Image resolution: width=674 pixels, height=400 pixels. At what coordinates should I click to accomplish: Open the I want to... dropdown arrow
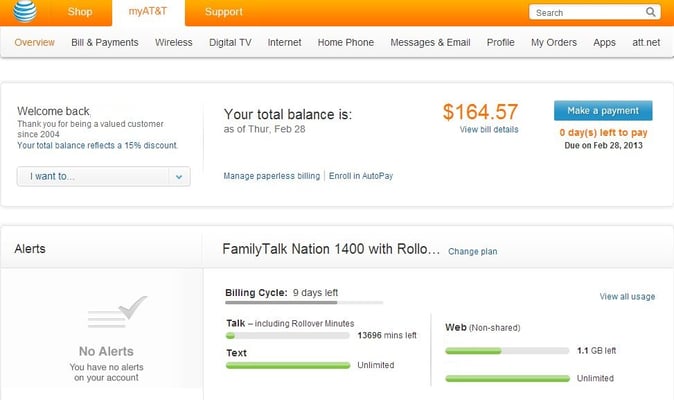(179, 177)
